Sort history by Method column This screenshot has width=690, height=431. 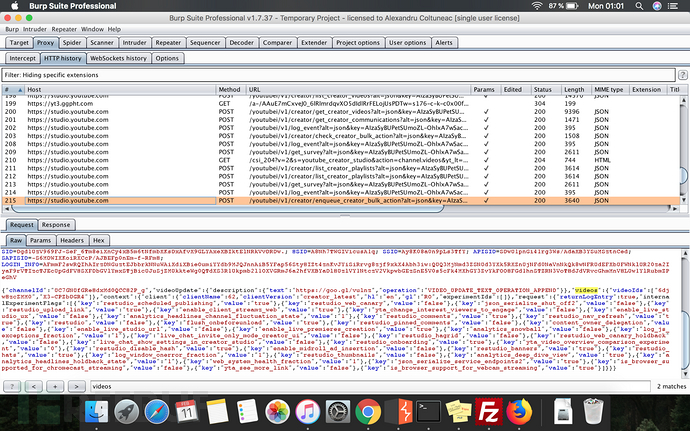click(231, 89)
